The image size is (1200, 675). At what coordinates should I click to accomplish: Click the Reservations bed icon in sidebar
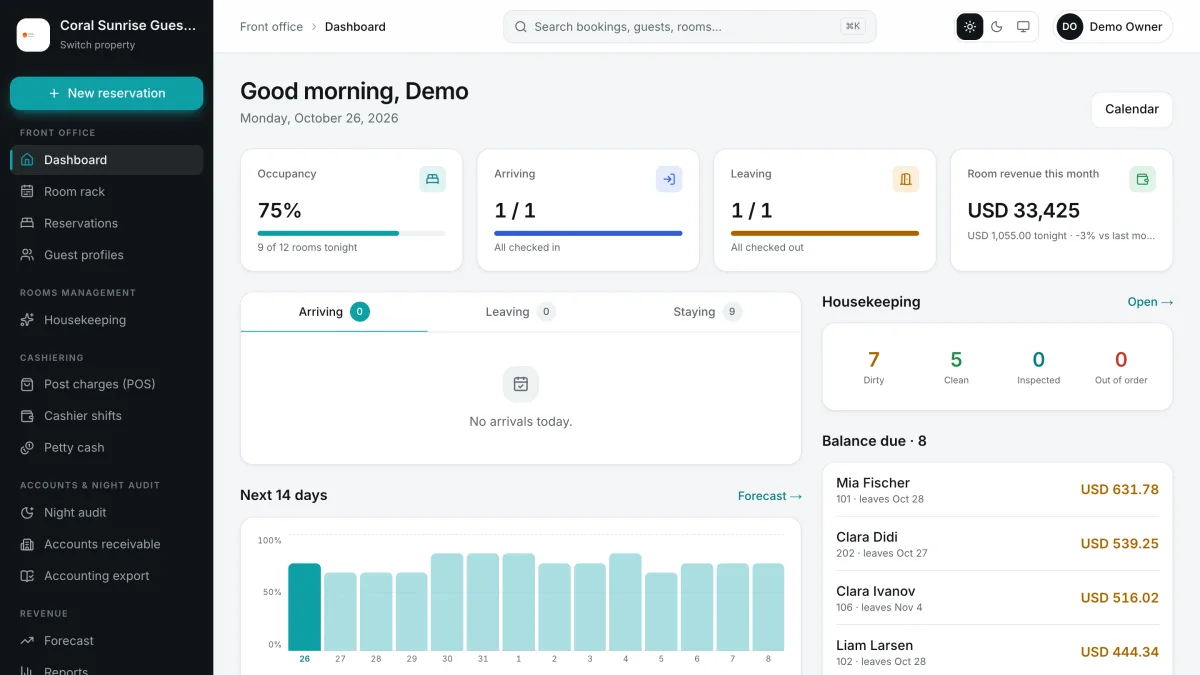pyautogui.click(x=27, y=223)
